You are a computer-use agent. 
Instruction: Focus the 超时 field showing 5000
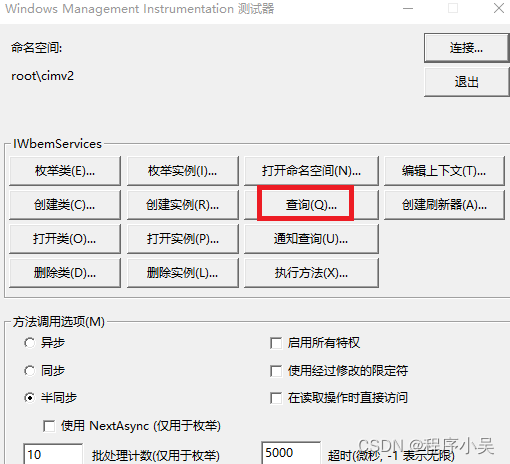click(x=291, y=453)
